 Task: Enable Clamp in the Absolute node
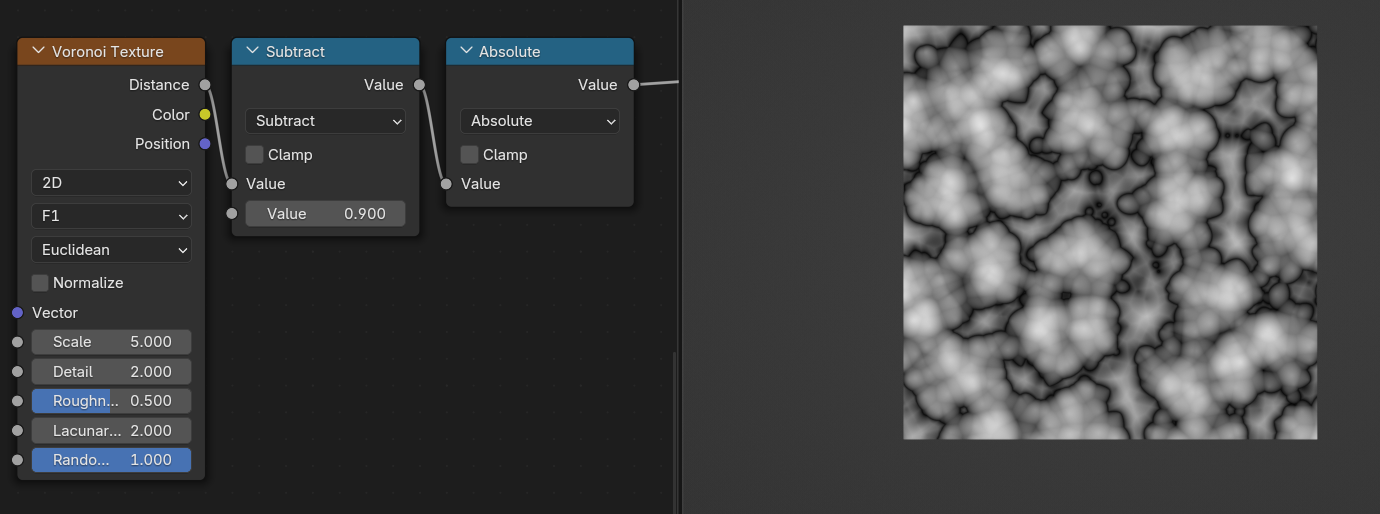click(x=469, y=155)
